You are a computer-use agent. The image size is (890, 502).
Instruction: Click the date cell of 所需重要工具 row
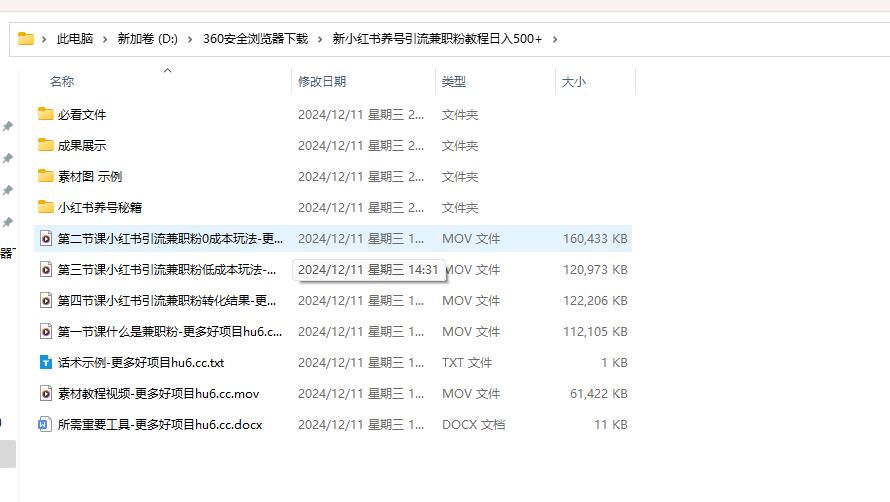coord(361,424)
